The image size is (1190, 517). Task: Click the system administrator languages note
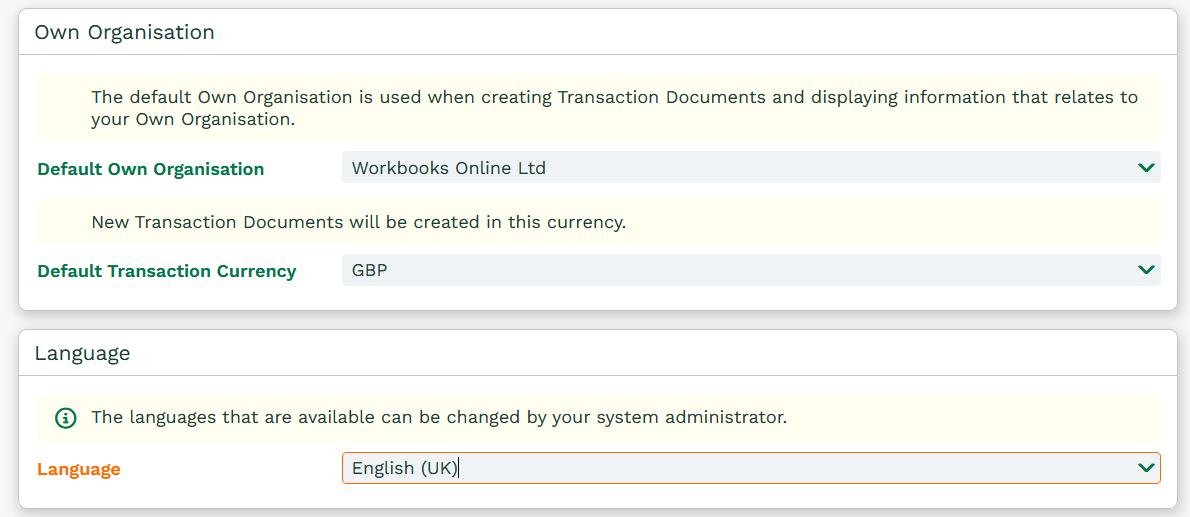point(438,417)
